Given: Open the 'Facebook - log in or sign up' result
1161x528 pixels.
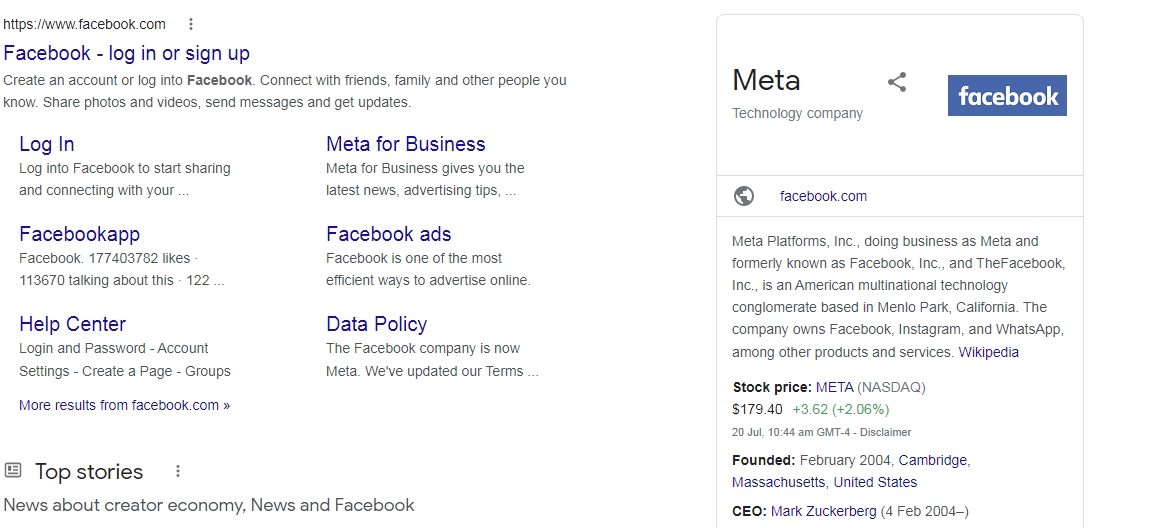Looking at the screenshot, I should point(126,53).
